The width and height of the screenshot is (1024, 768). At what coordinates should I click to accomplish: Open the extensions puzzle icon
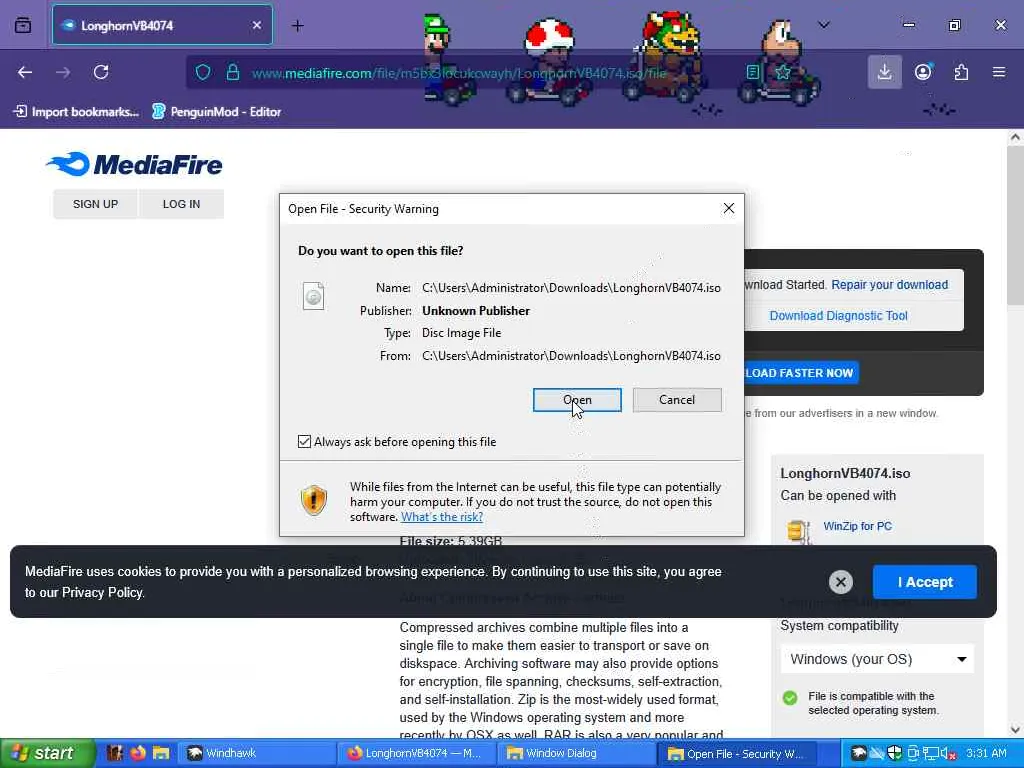tap(961, 72)
